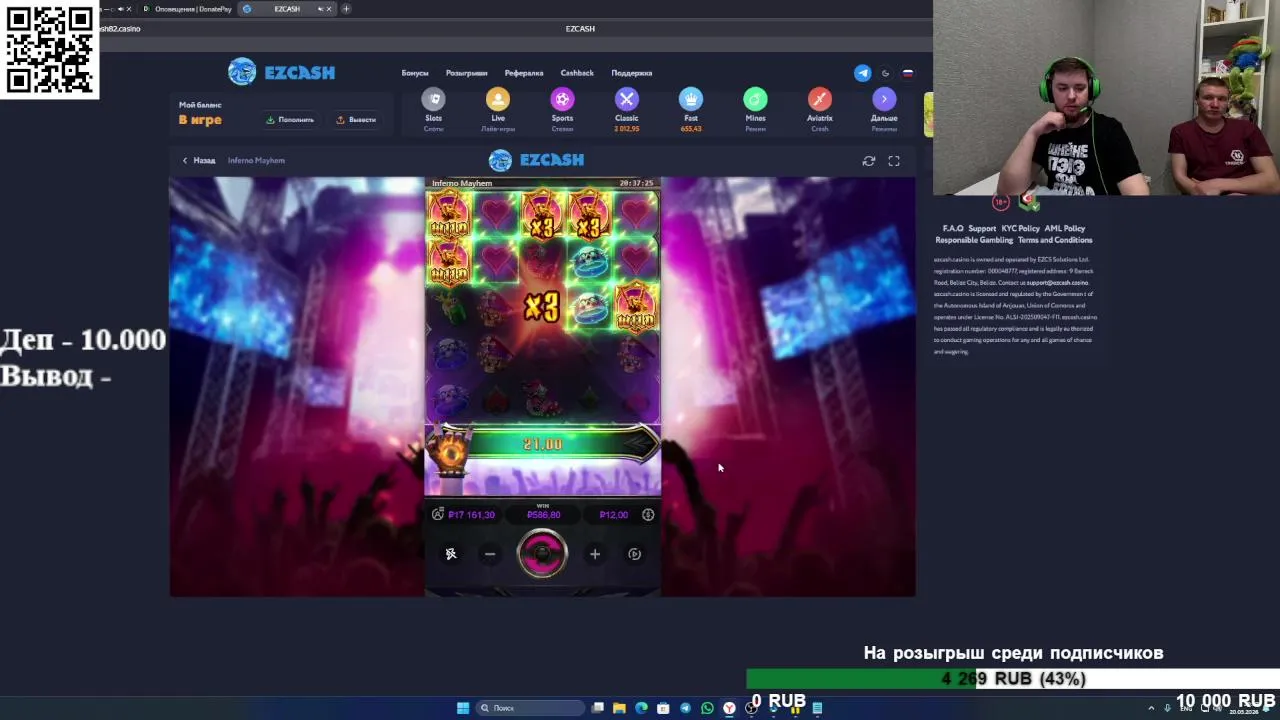Image resolution: width=1280 pixels, height=720 pixels.
Task: Open the Live games category
Action: pyautogui.click(x=498, y=109)
